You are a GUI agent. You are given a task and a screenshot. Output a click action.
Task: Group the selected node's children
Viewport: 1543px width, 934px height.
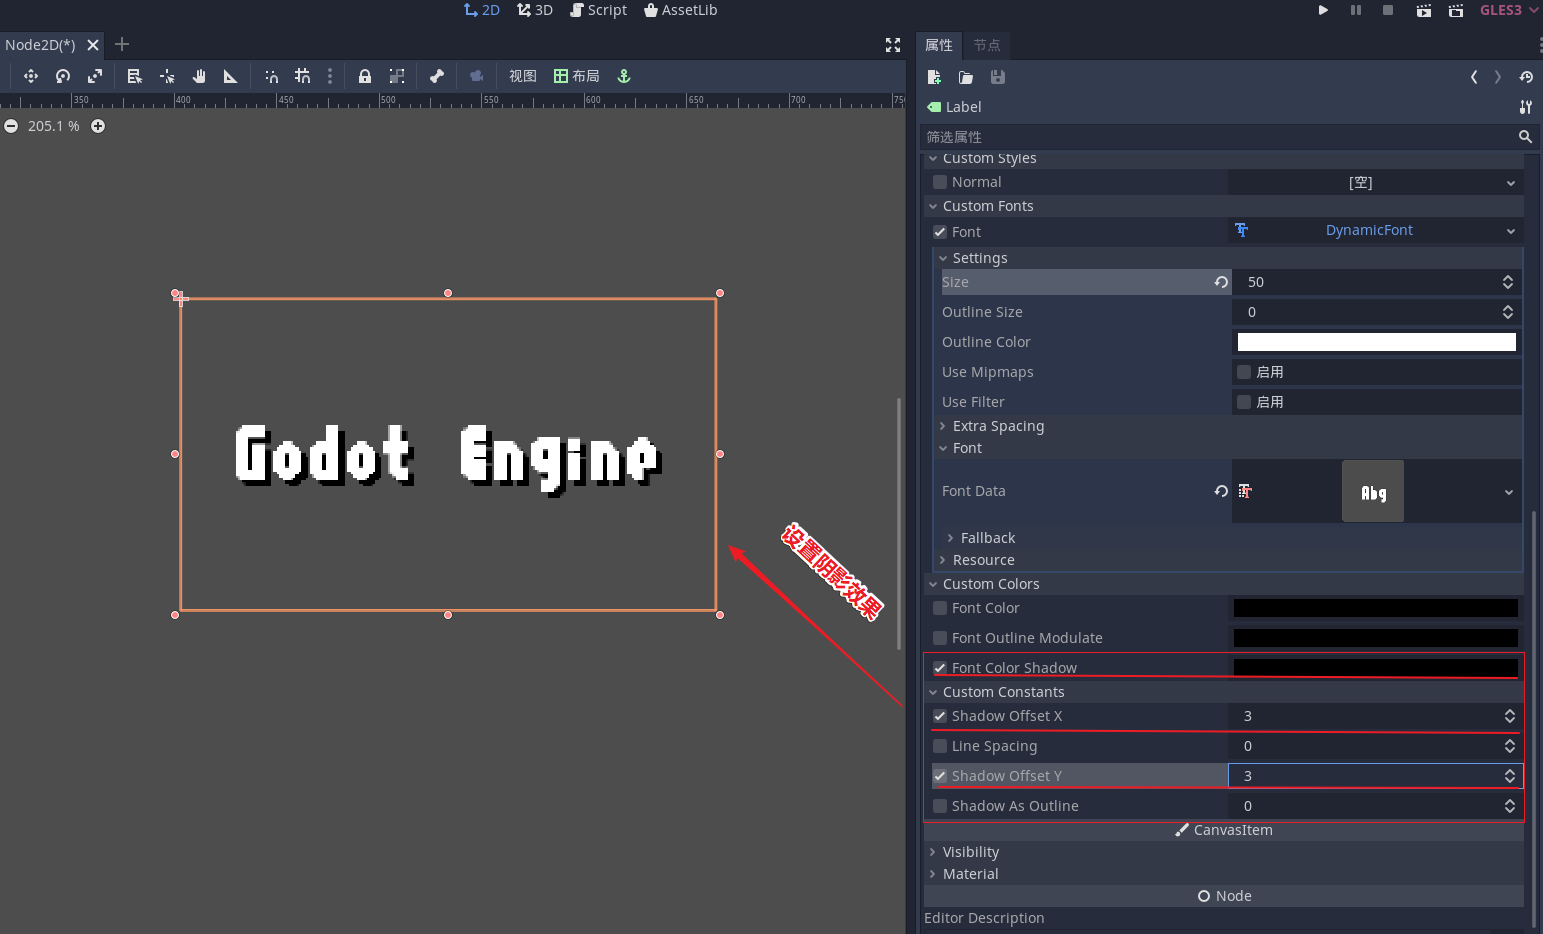coord(397,76)
